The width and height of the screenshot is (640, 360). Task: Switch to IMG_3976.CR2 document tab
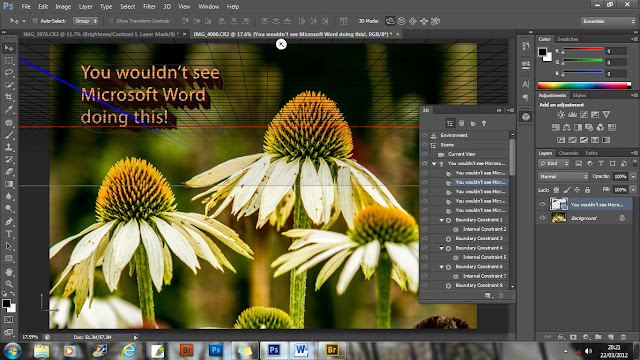tap(100, 34)
